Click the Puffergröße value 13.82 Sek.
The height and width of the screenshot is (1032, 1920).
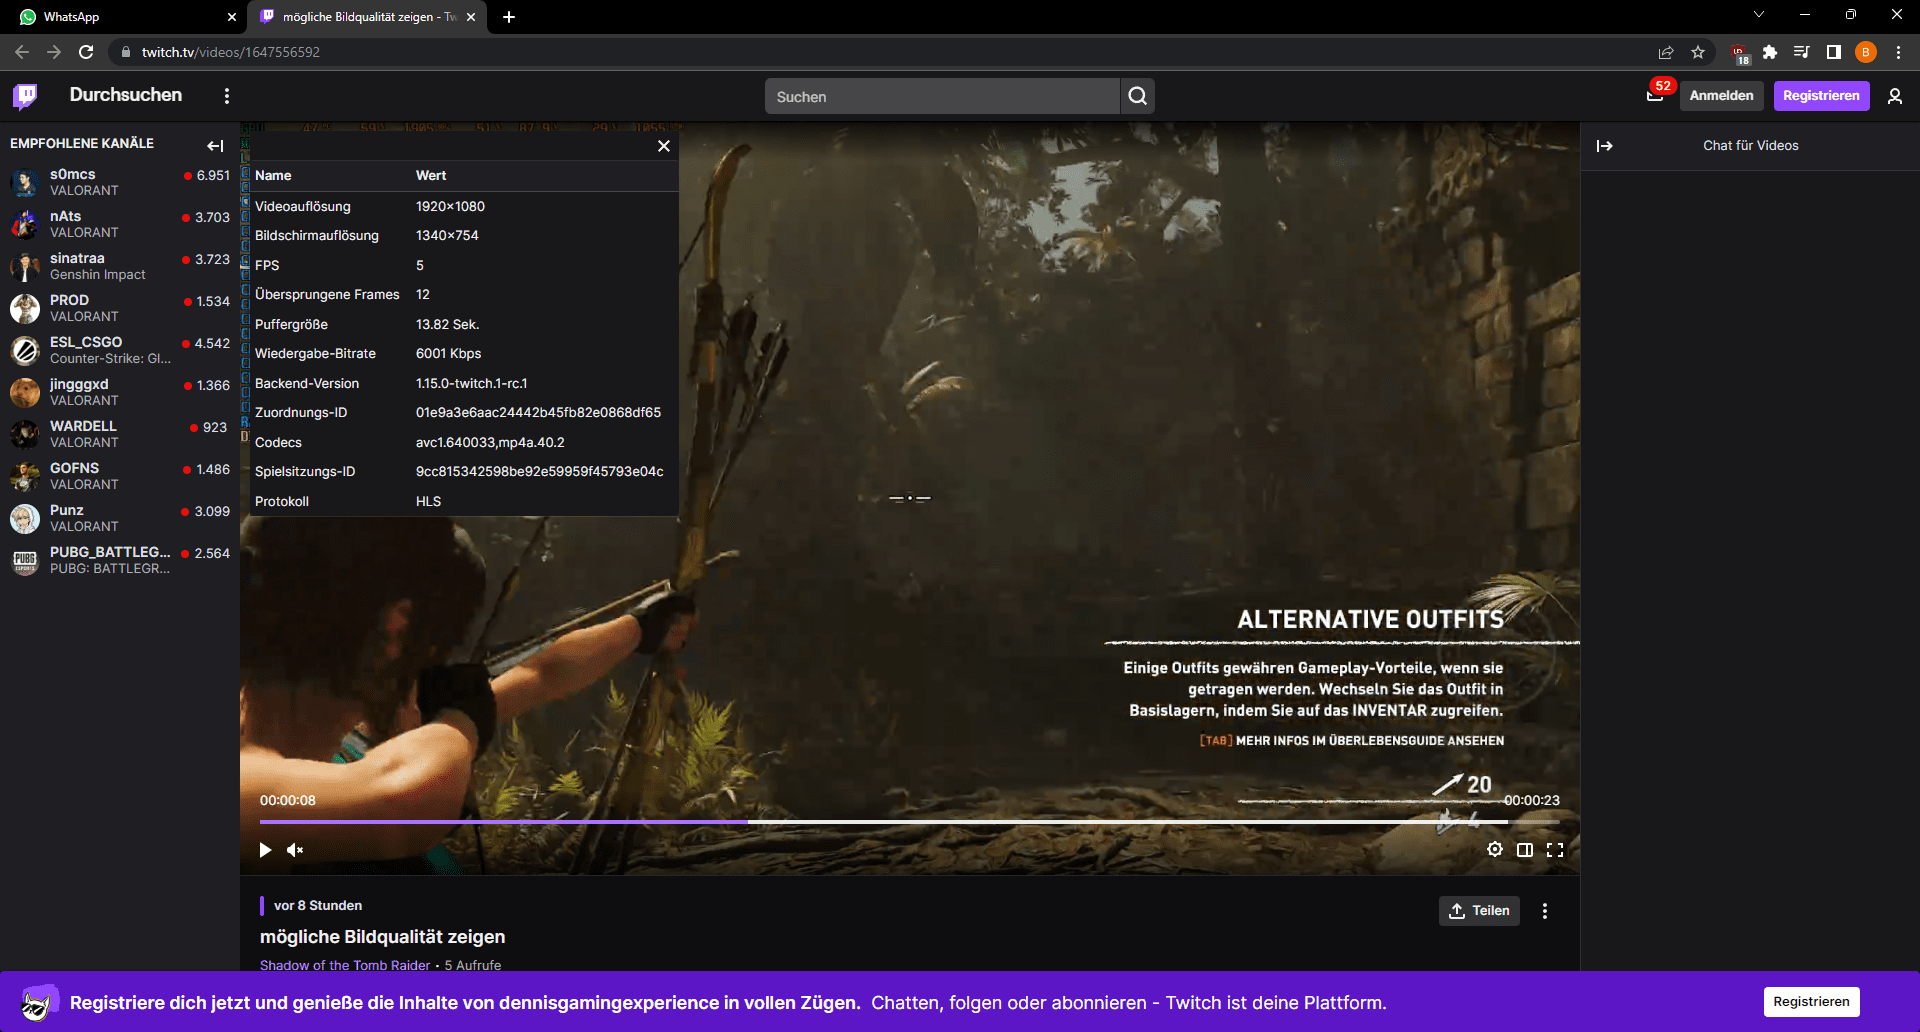coord(447,324)
